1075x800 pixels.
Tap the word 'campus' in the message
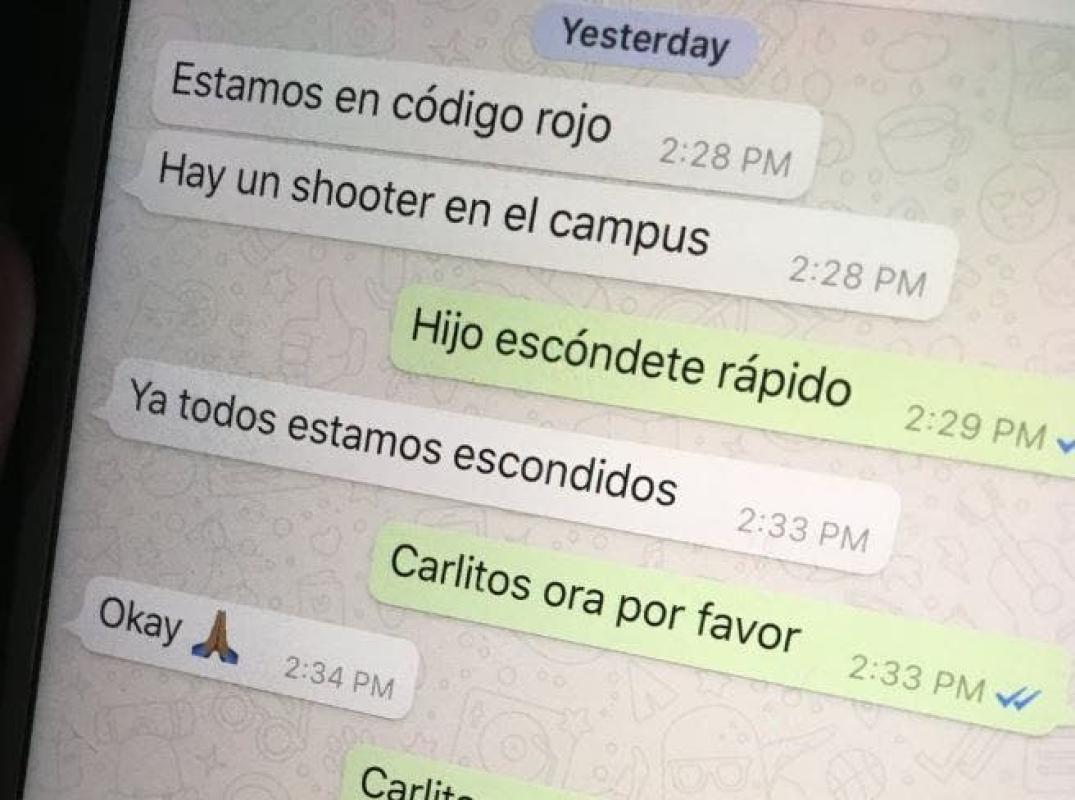click(x=629, y=231)
